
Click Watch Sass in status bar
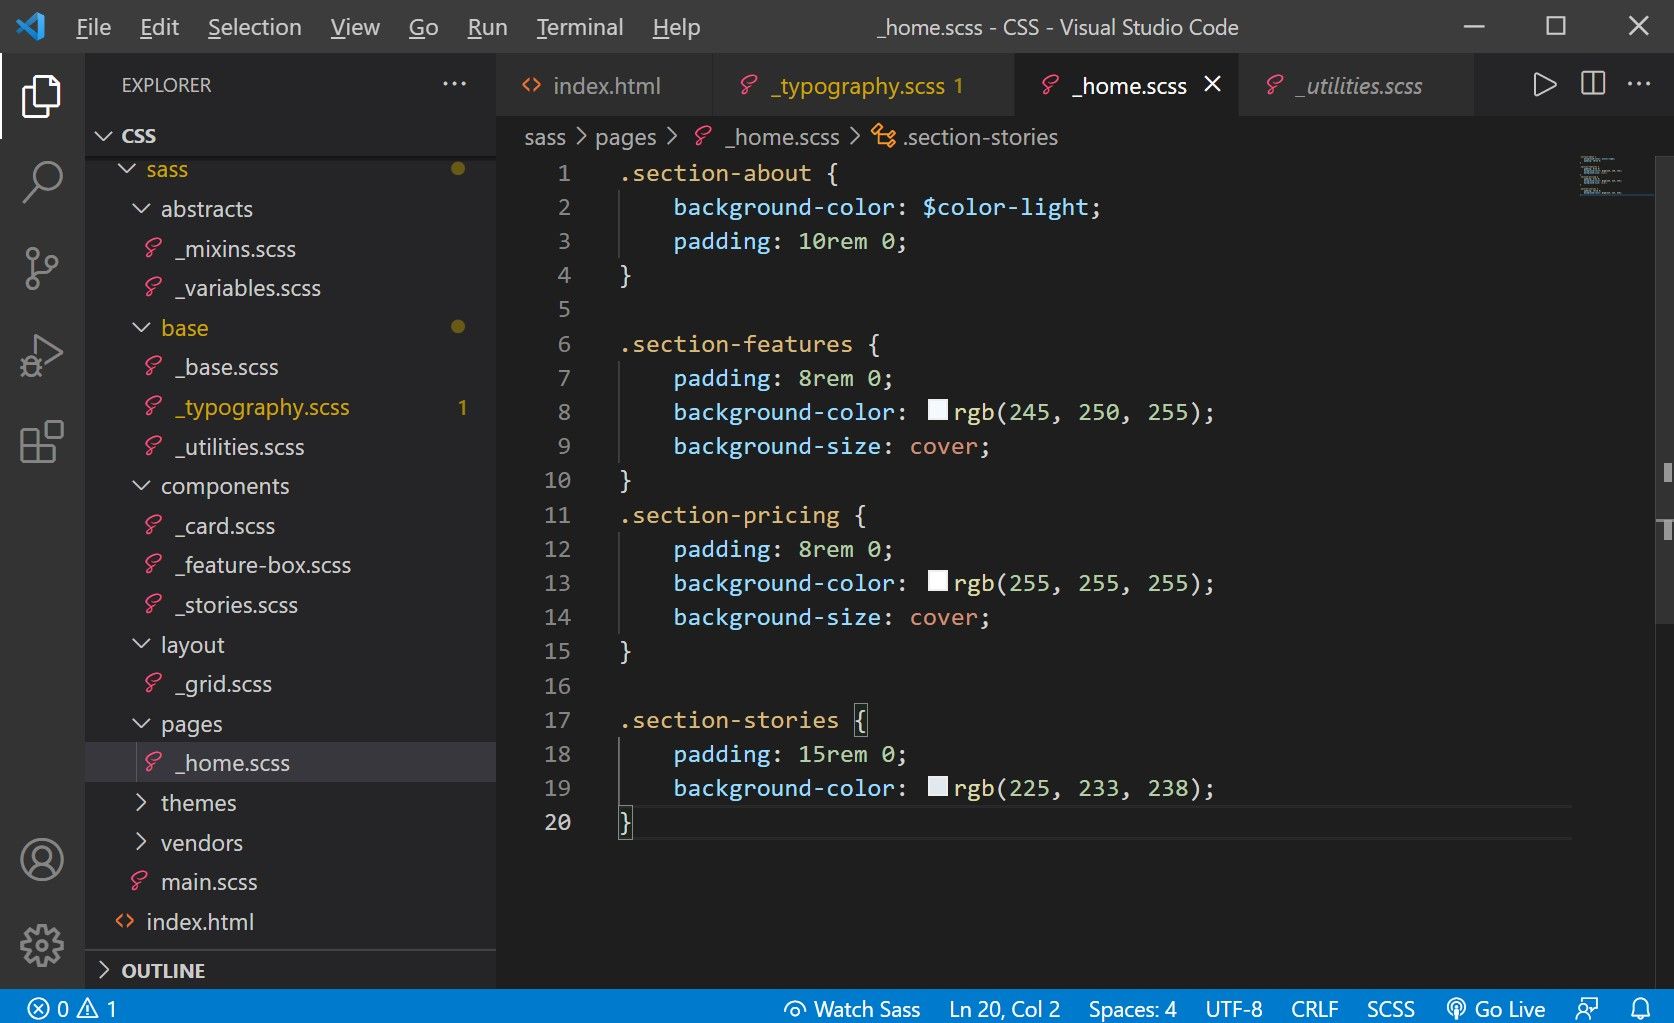(851, 1008)
